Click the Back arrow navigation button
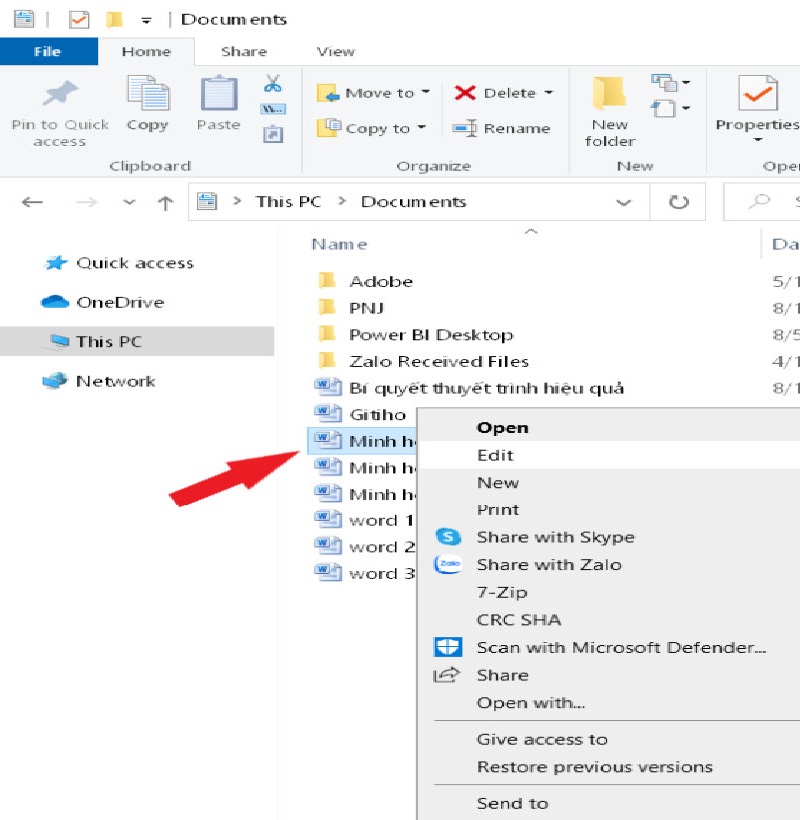The height and width of the screenshot is (820, 800). [x=32, y=202]
